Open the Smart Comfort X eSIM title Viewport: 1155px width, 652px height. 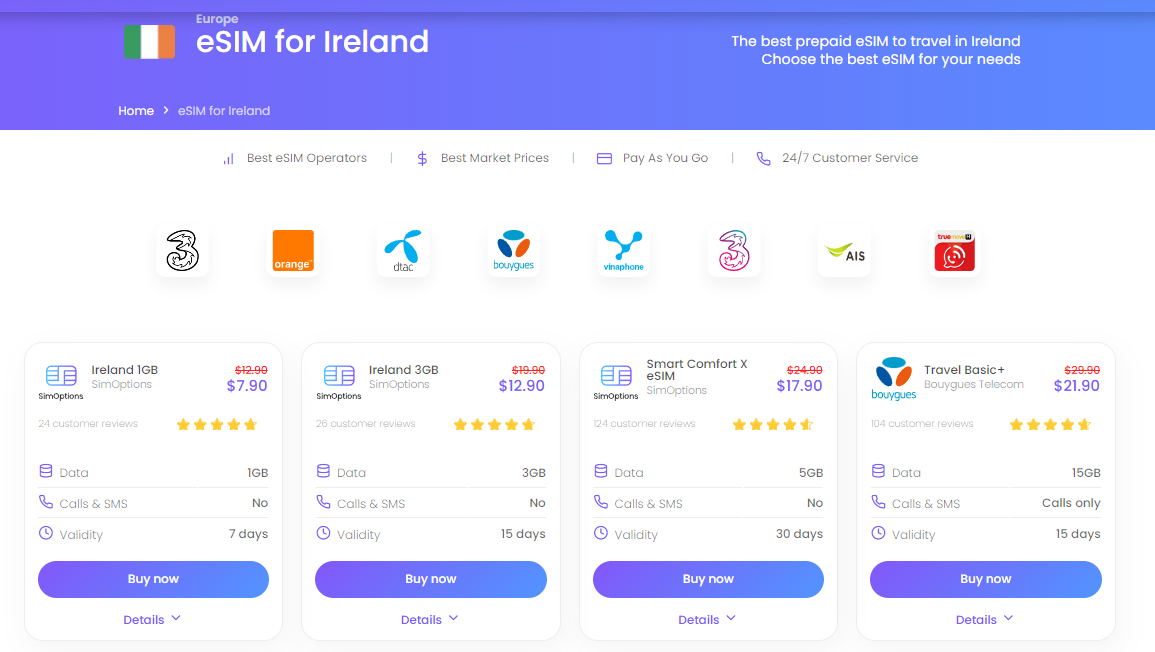pos(697,370)
